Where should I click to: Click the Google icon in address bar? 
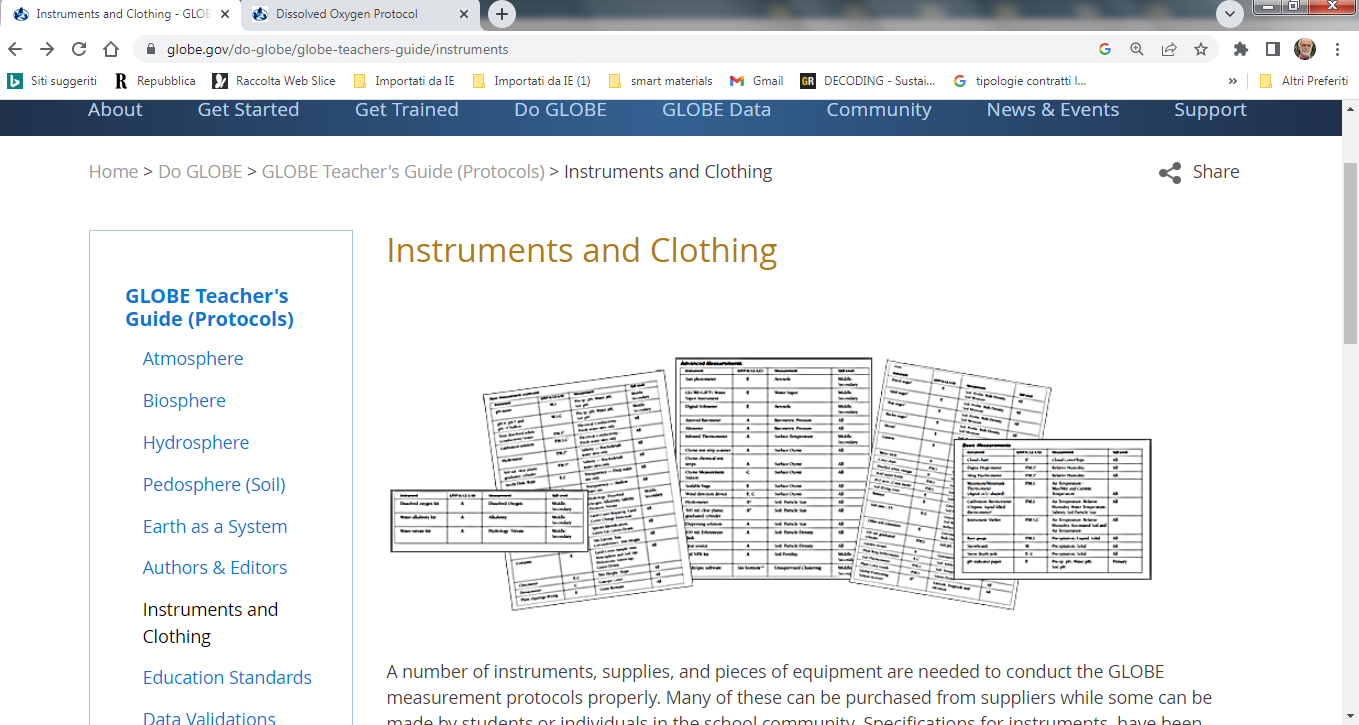tap(1105, 49)
